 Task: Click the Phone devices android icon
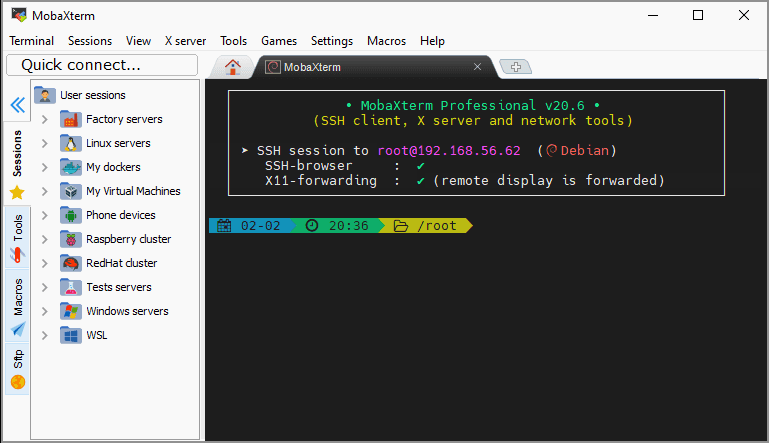coord(70,215)
